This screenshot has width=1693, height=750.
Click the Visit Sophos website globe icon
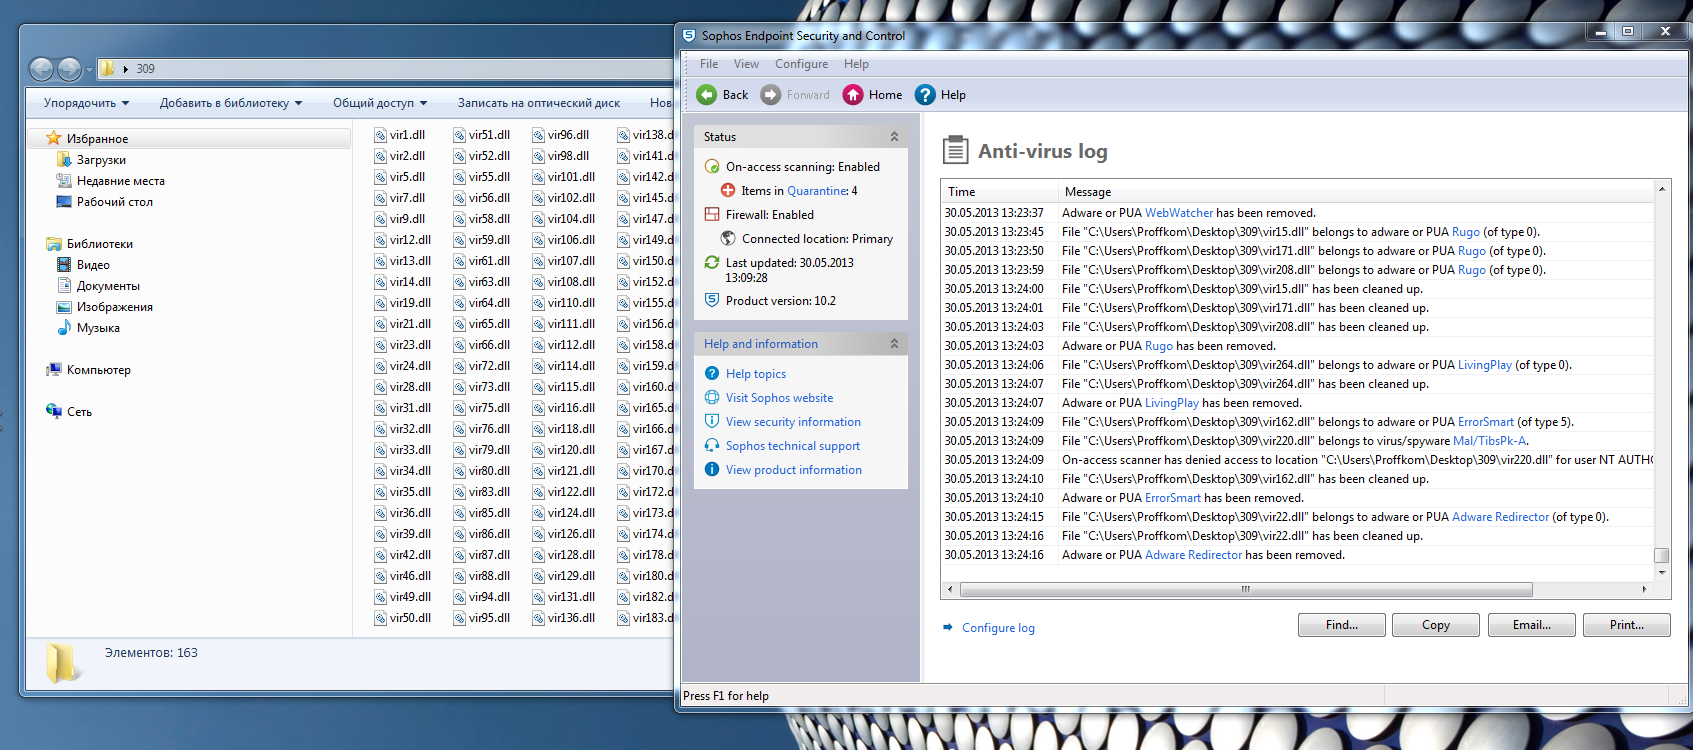(x=712, y=397)
